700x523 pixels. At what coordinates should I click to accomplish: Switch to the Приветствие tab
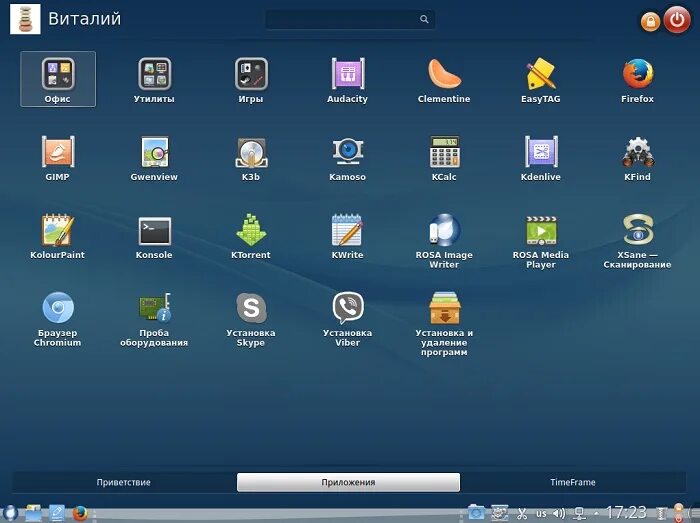click(124, 482)
